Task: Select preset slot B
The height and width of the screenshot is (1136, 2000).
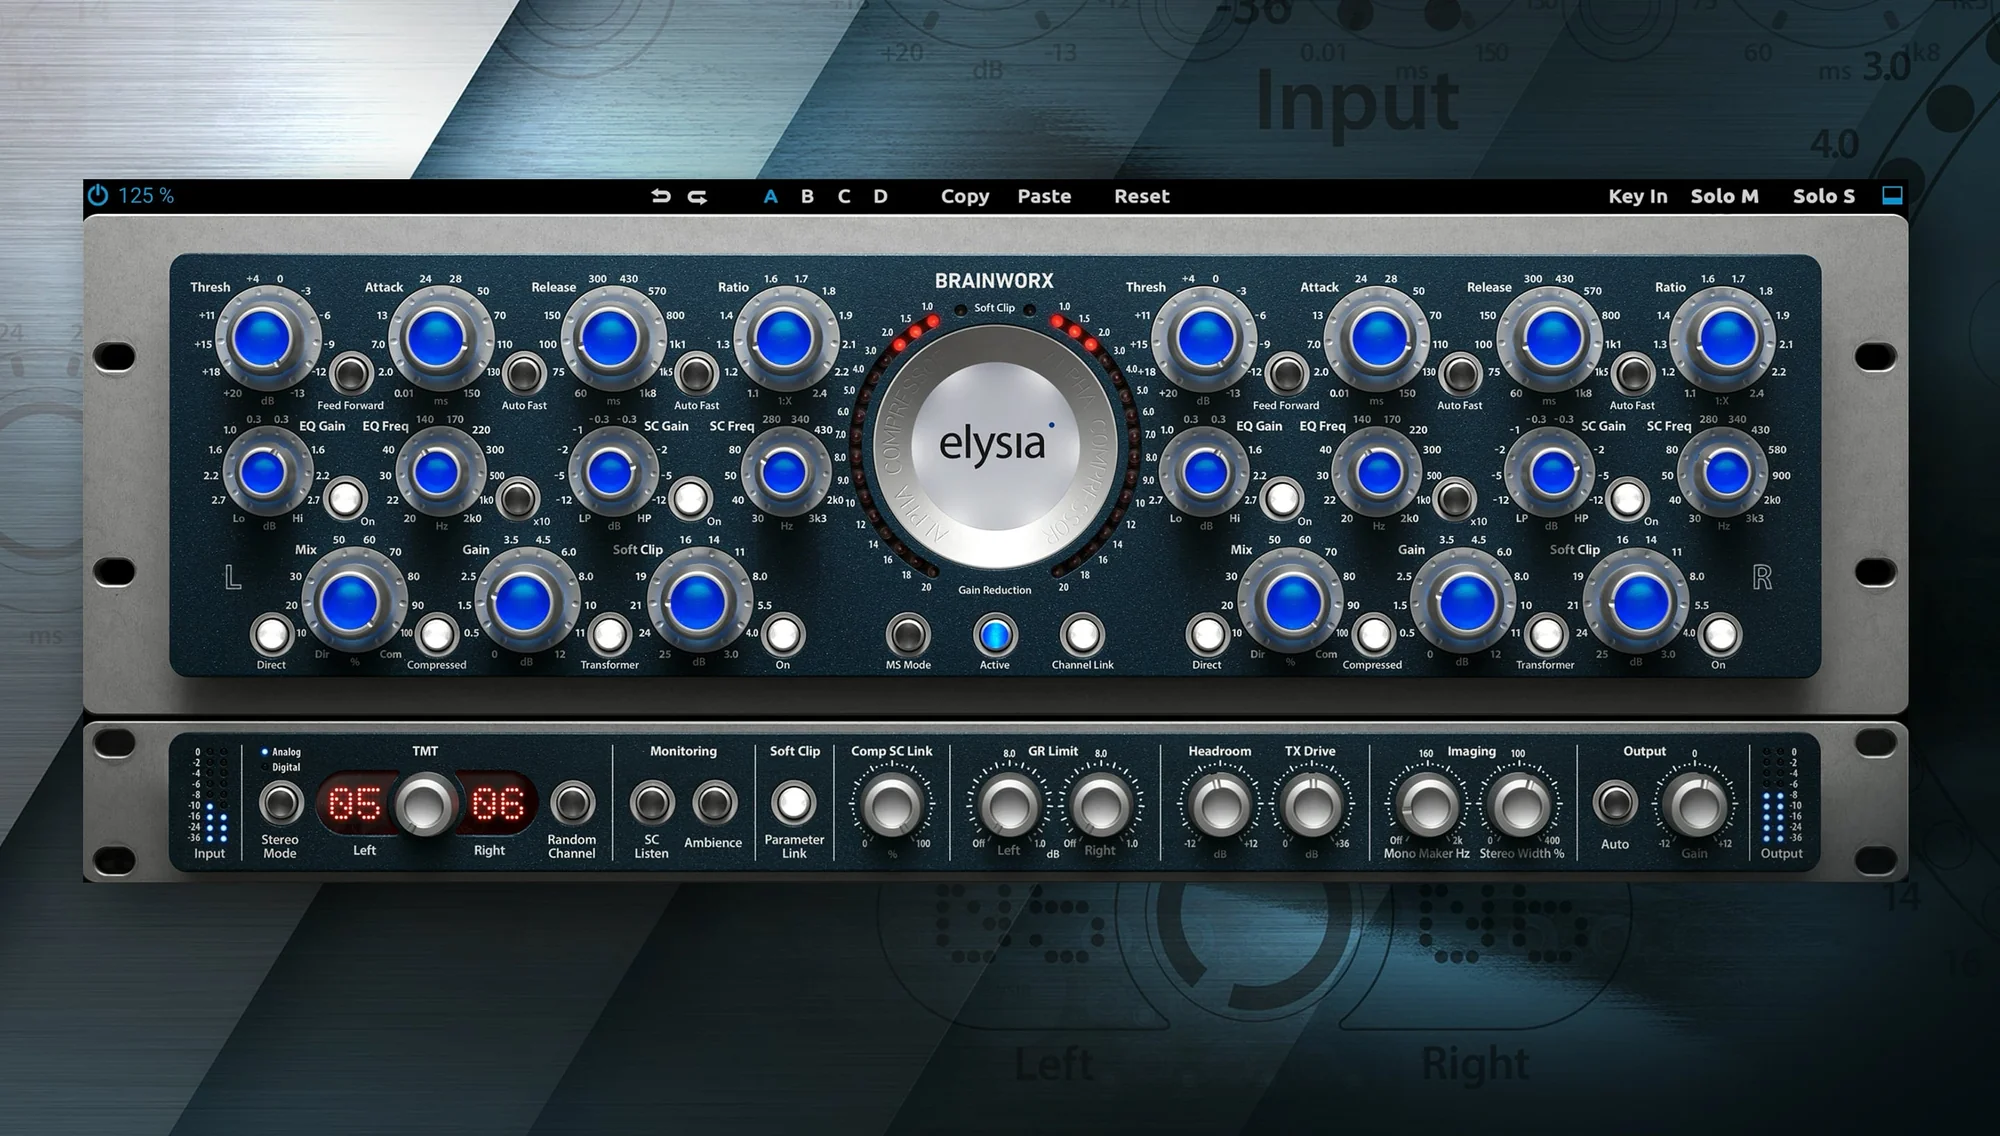Action: 807,196
